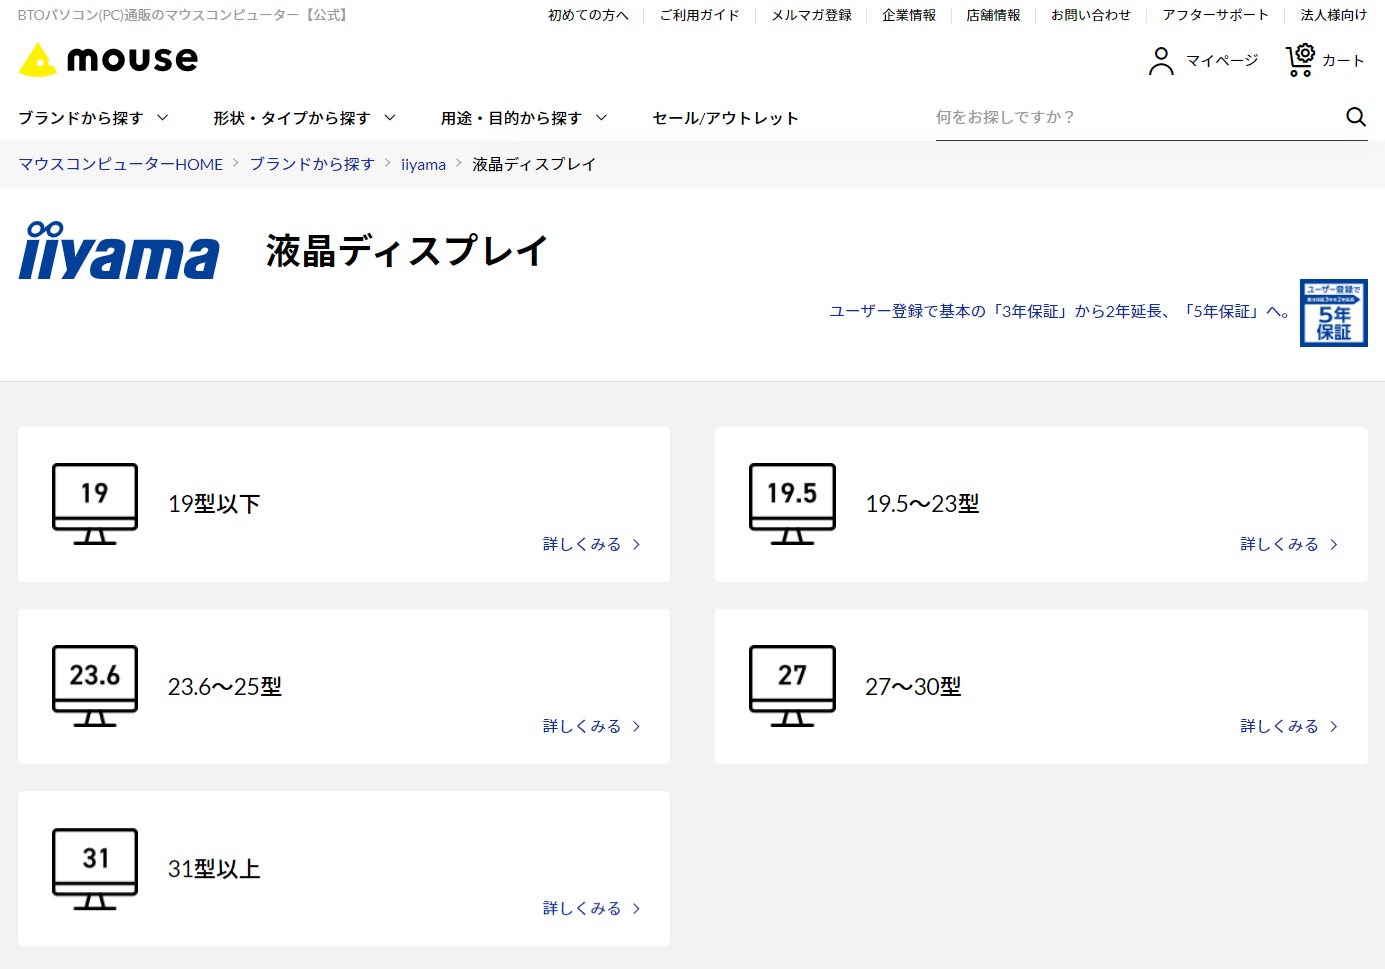Screen dimensions: 1385x969
Task: Open the 5年保証 user registration link
Action: pyautogui.click(x=1059, y=312)
